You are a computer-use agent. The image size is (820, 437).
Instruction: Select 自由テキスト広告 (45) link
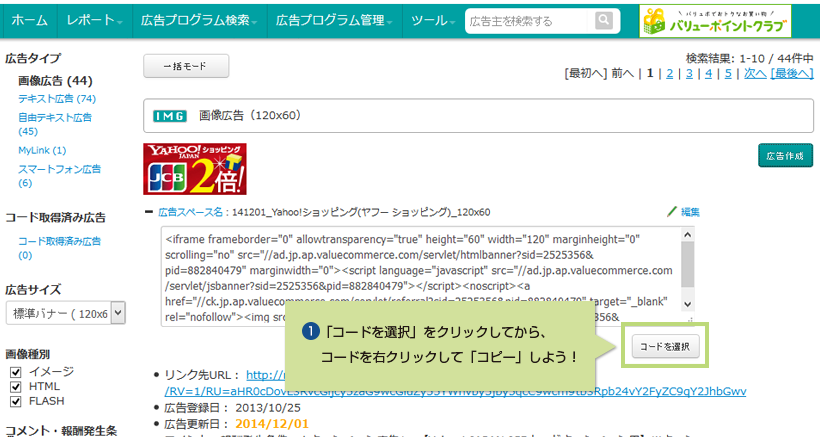coord(55,124)
